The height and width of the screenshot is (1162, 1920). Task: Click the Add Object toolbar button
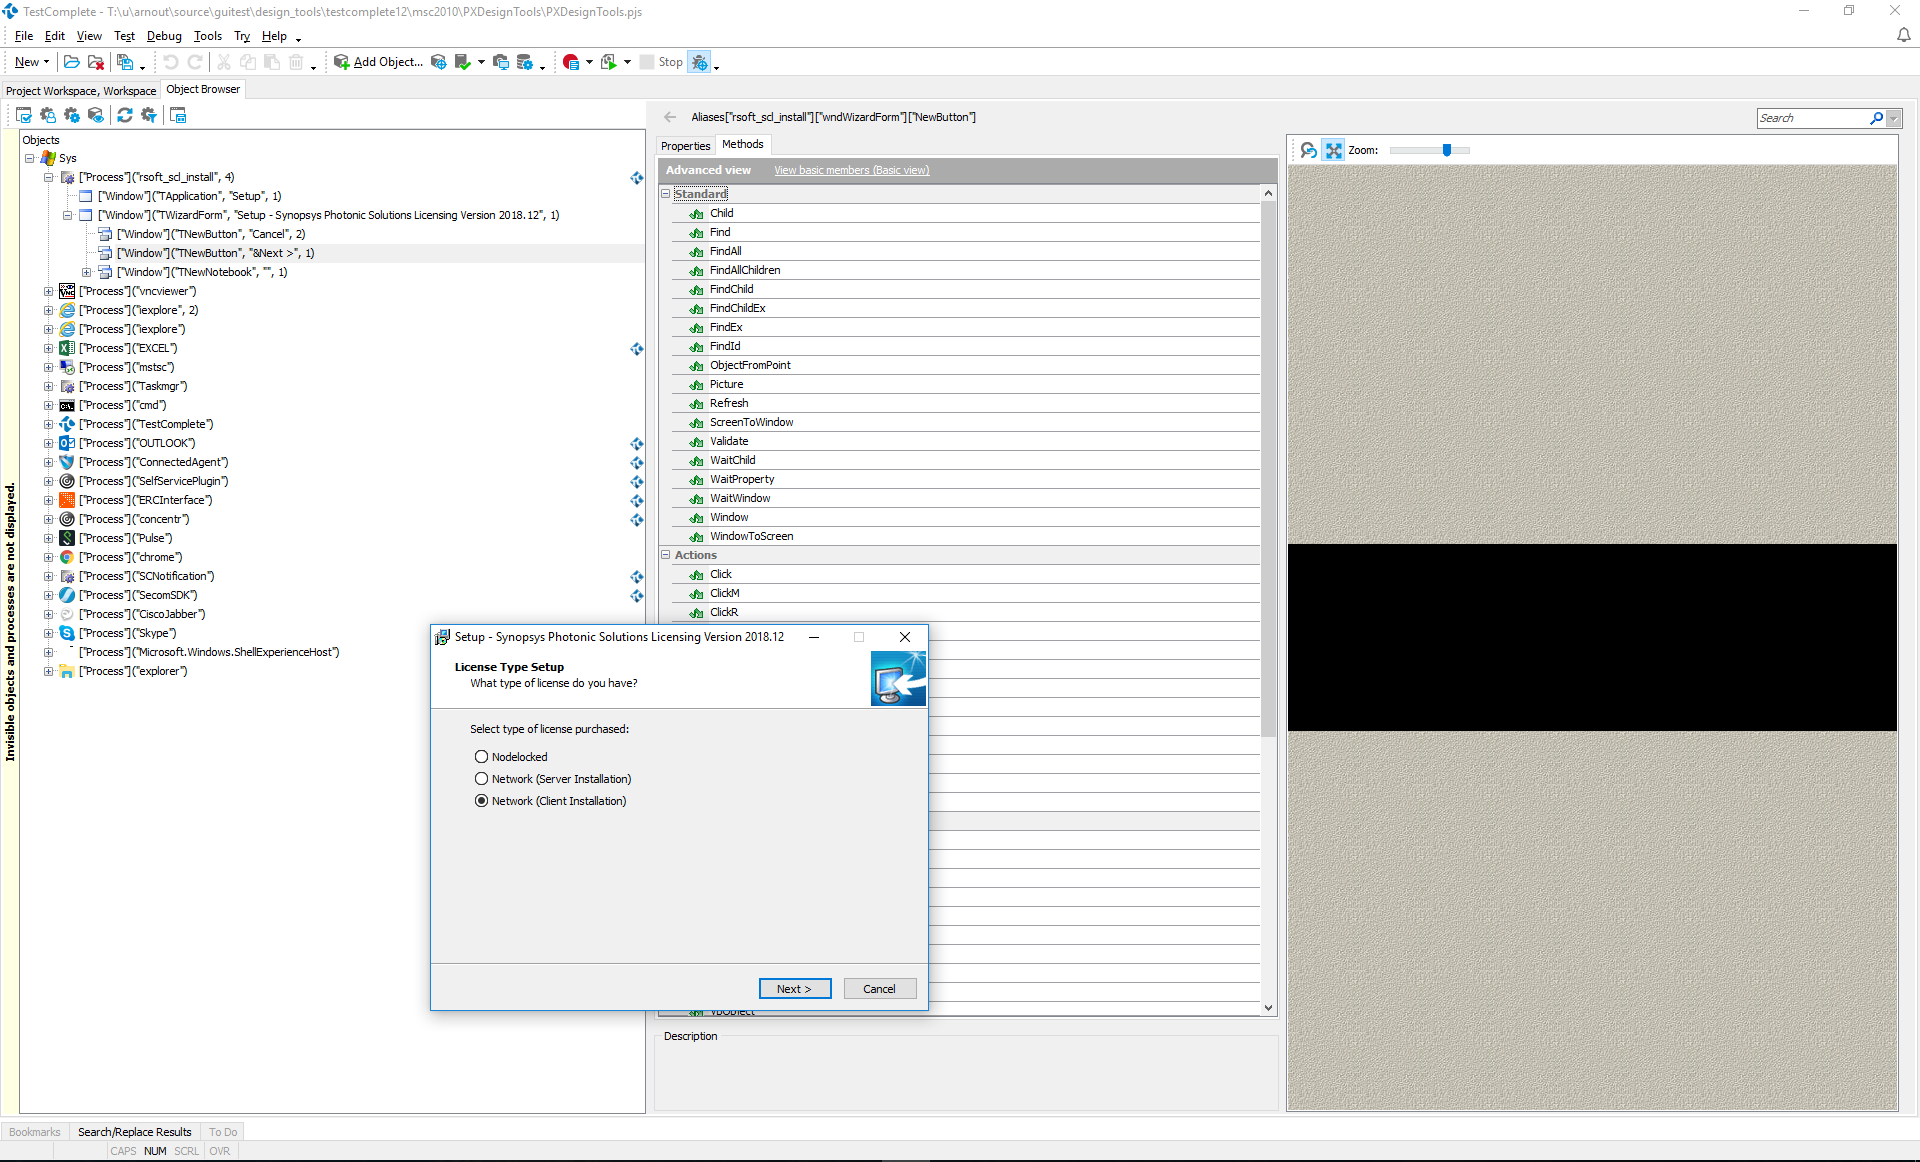coord(378,62)
